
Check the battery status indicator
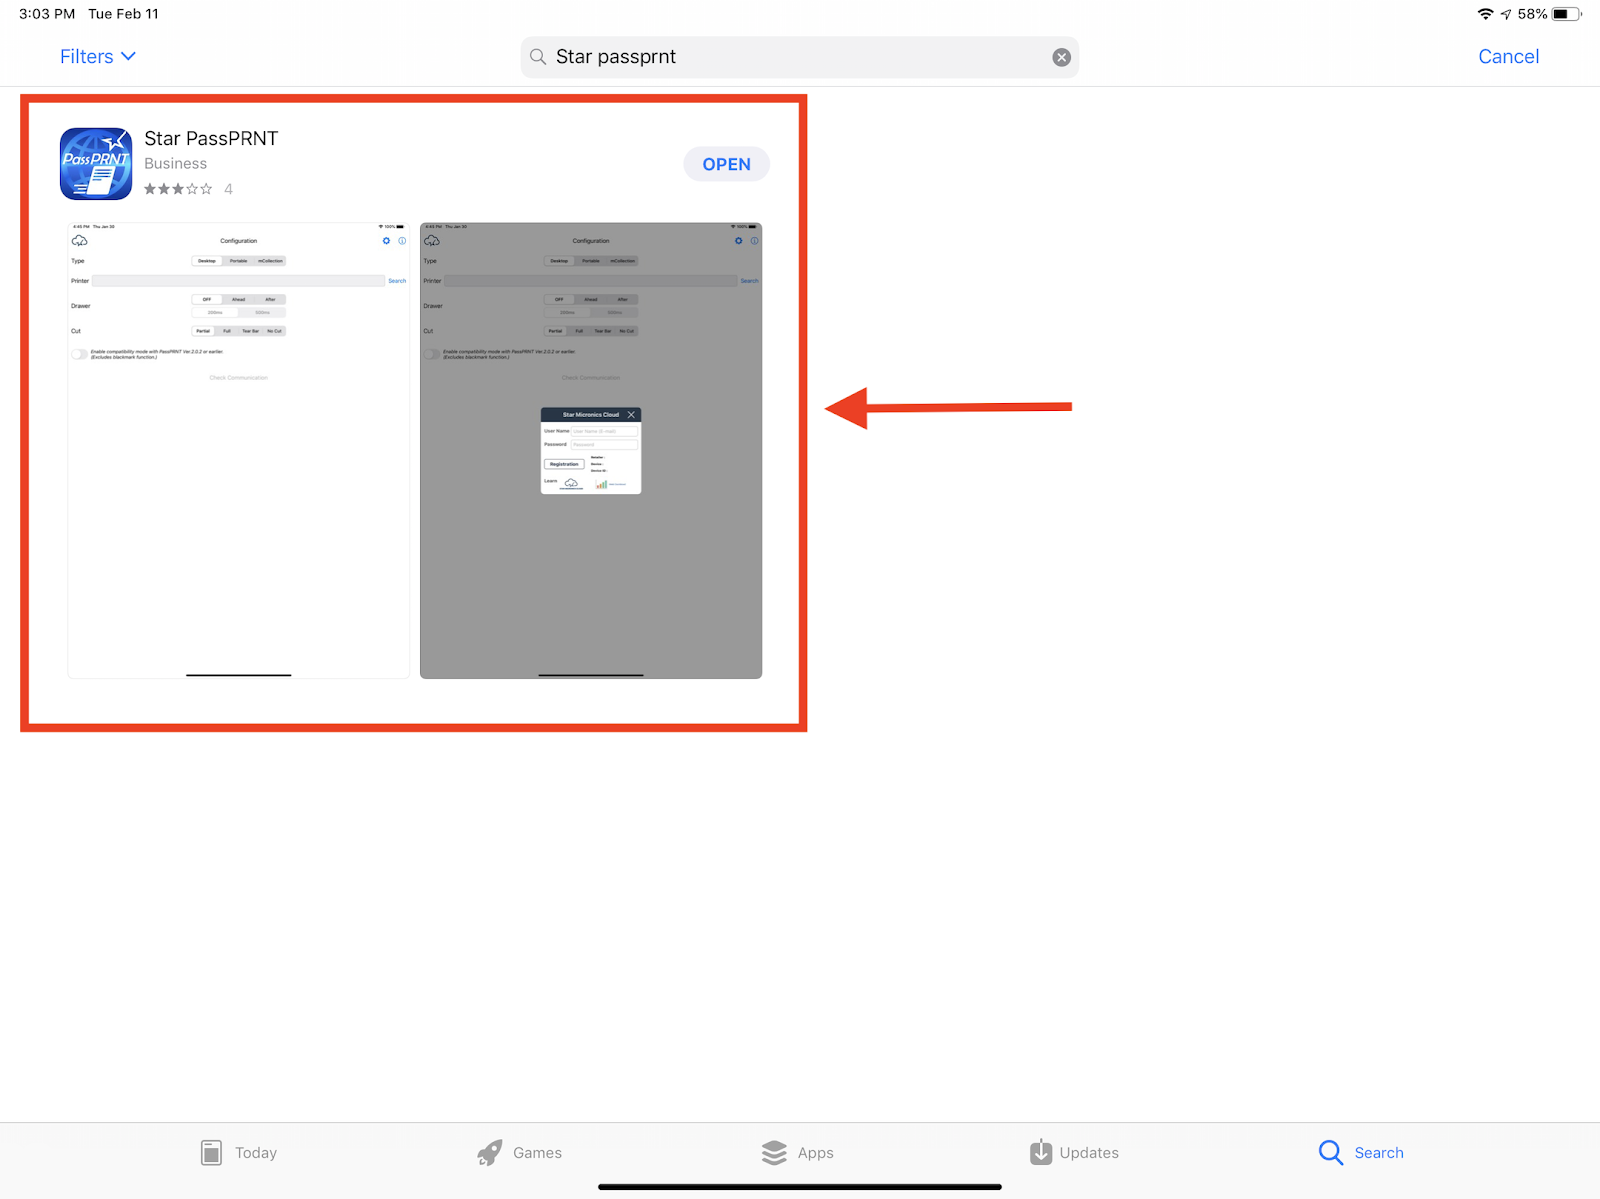[x=1566, y=14]
